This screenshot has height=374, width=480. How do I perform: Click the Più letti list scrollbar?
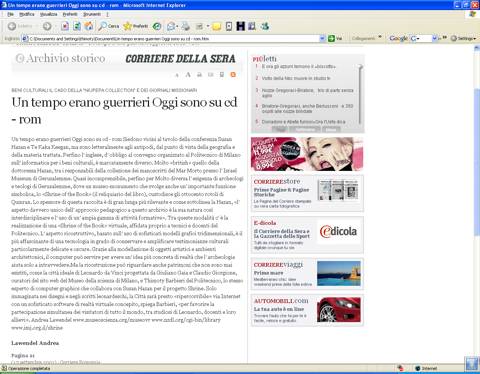coord(360,94)
